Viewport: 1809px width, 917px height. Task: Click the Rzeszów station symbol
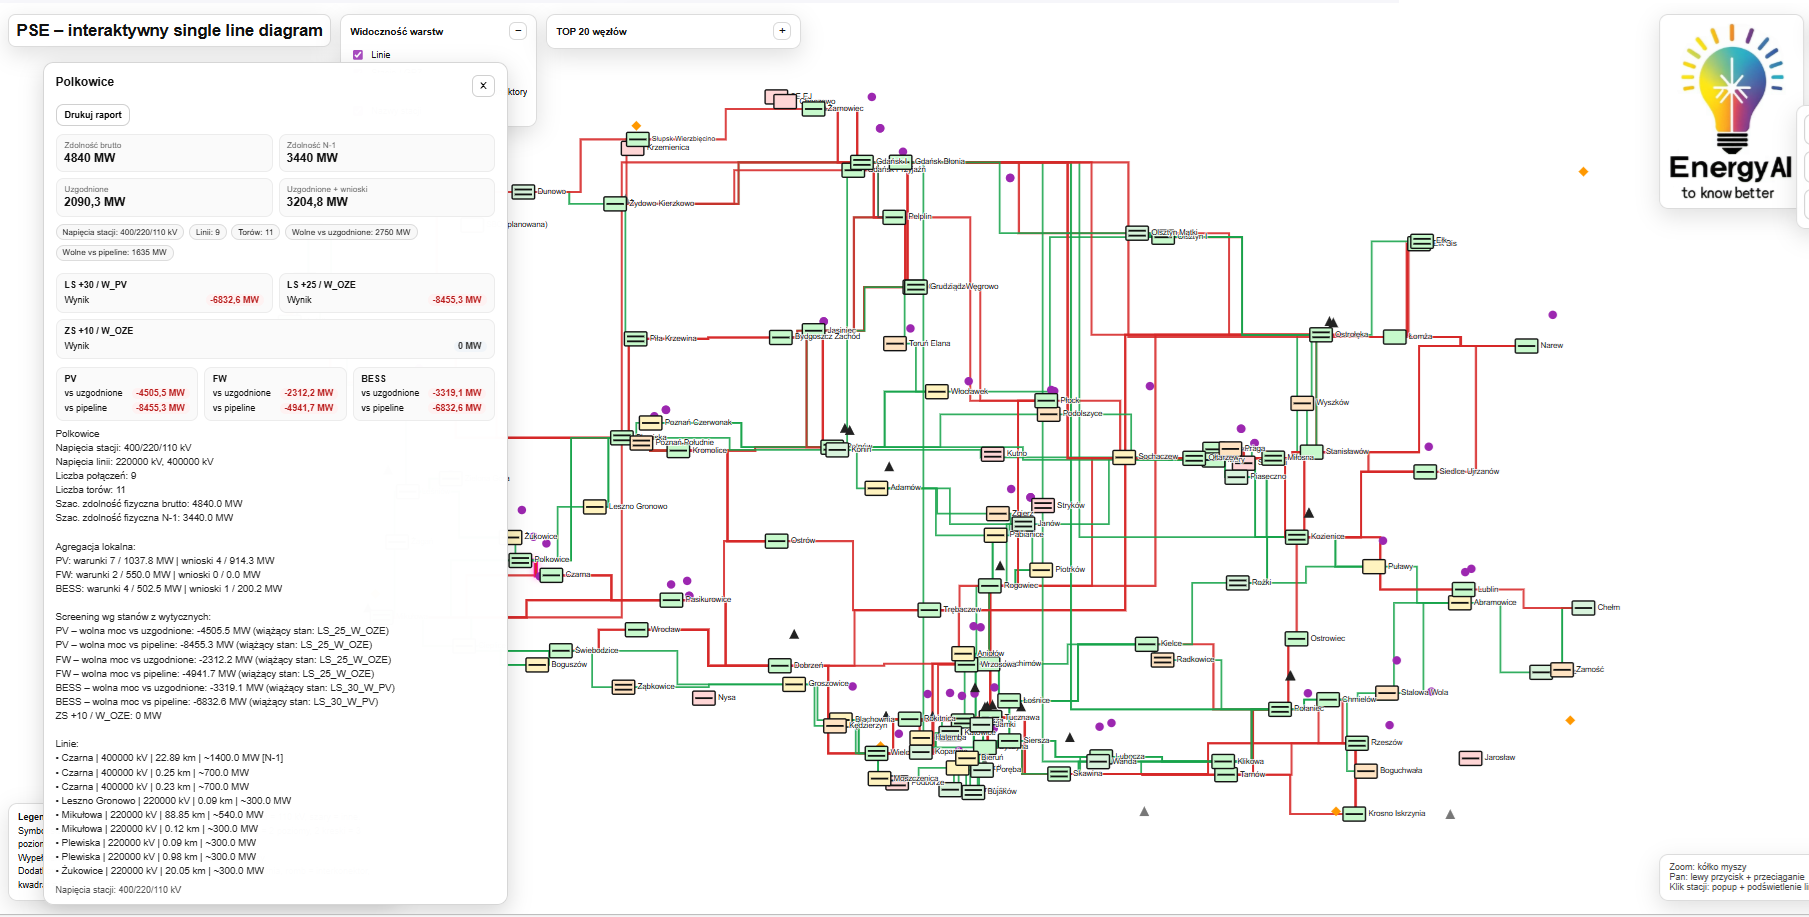point(1357,743)
